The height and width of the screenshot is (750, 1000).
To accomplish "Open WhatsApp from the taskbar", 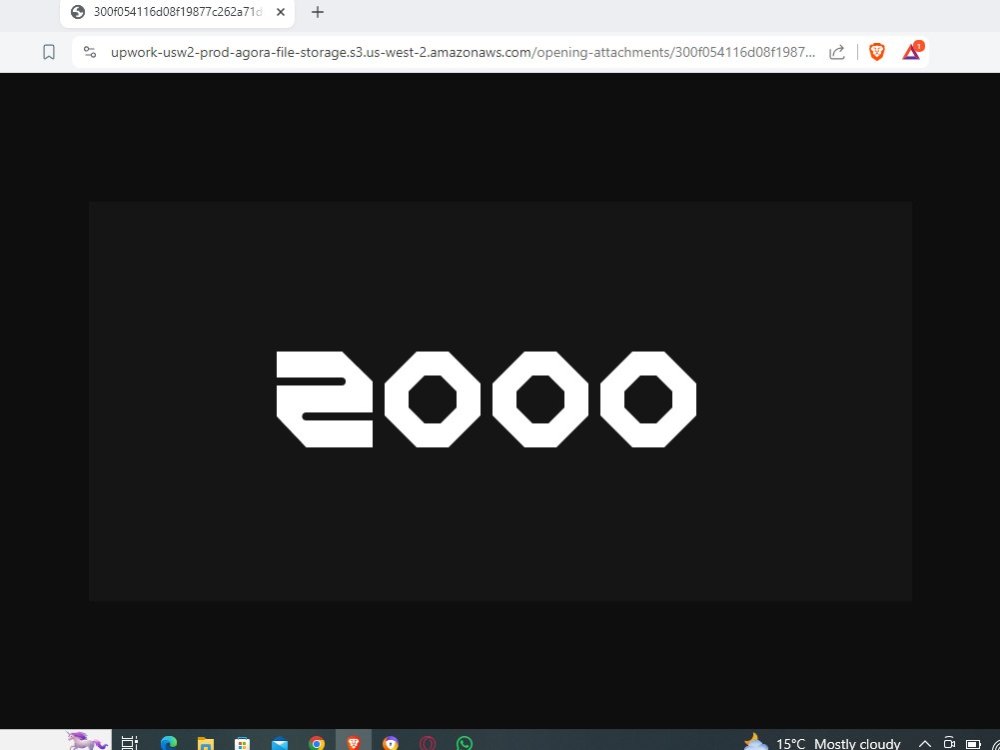I will point(465,744).
